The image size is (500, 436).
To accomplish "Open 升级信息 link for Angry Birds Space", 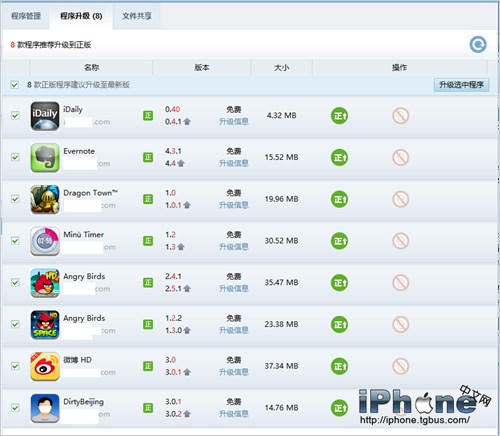I will click(234, 330).
